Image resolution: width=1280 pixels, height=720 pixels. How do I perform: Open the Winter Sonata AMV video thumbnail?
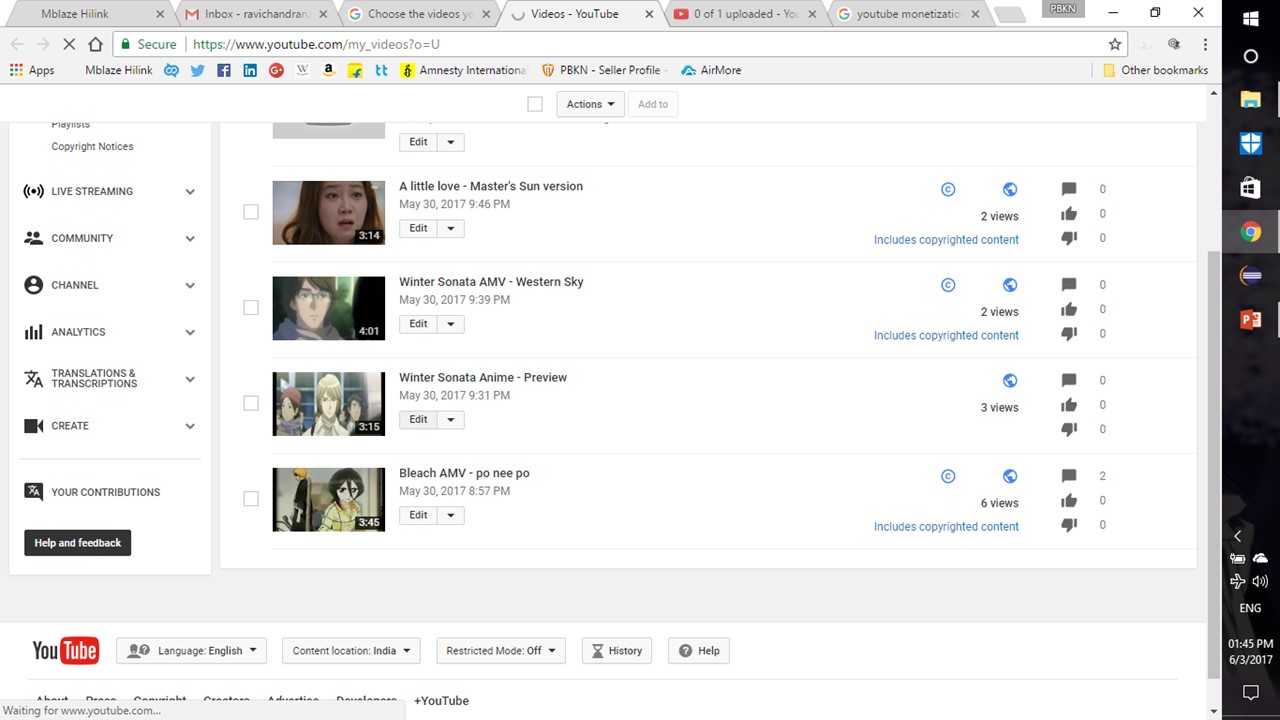(x=328, y=308)
